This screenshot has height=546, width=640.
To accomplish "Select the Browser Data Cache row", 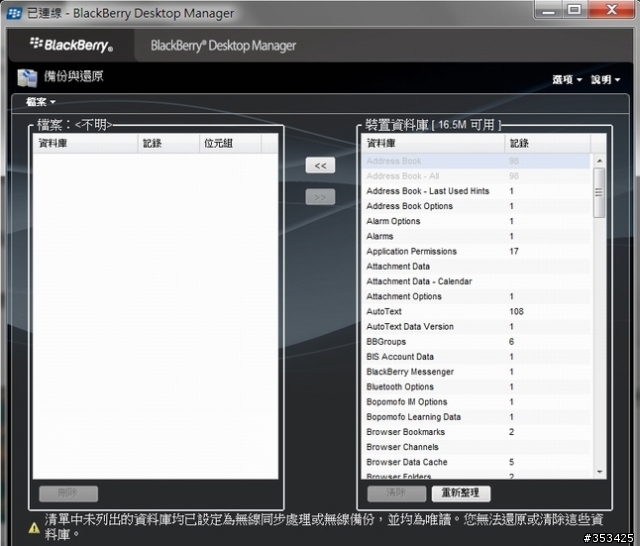I will point(476,463).
